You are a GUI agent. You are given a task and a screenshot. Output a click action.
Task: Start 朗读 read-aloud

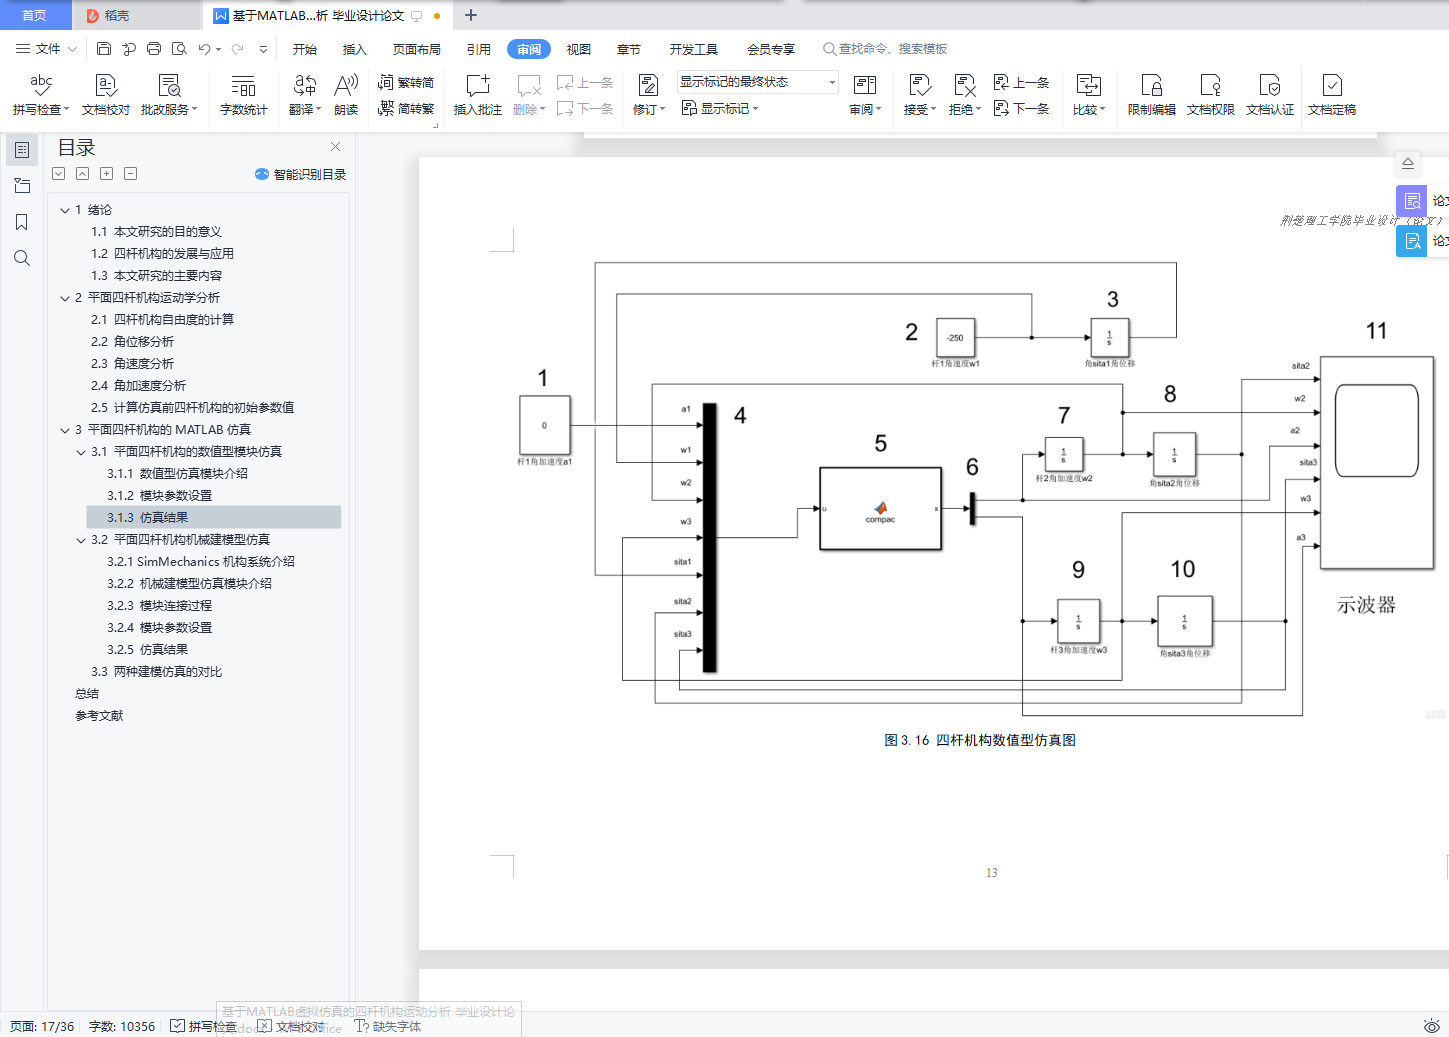tap(346, 95)
